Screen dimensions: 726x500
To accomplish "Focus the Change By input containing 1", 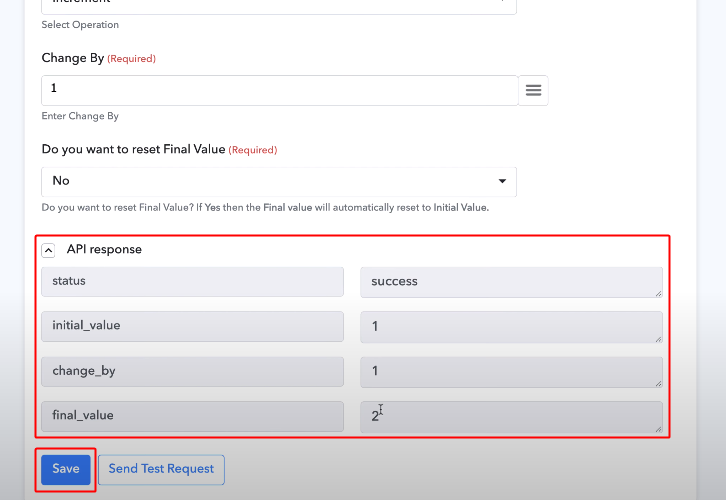I will tap(280, 90).
